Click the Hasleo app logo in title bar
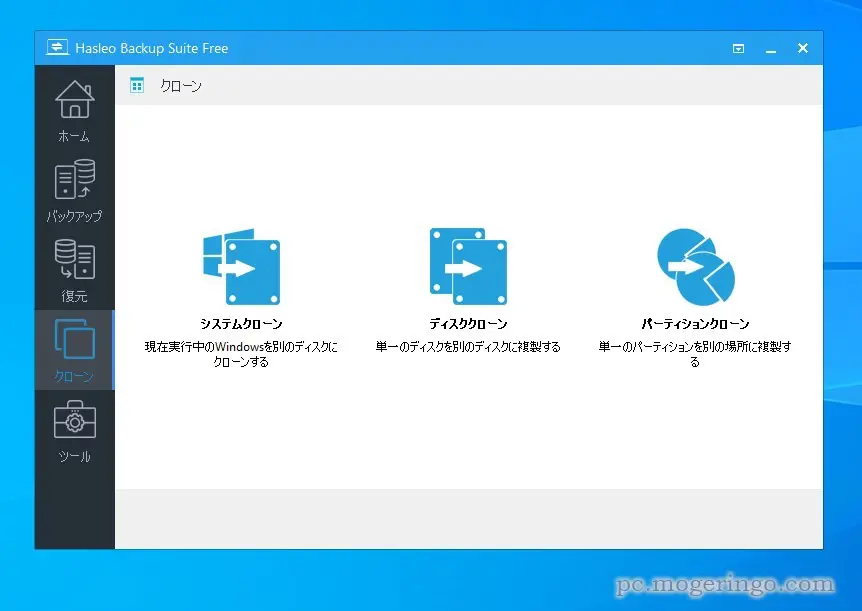Image resolution: width=862 pixels, height=611 pixels. point(57,47)
